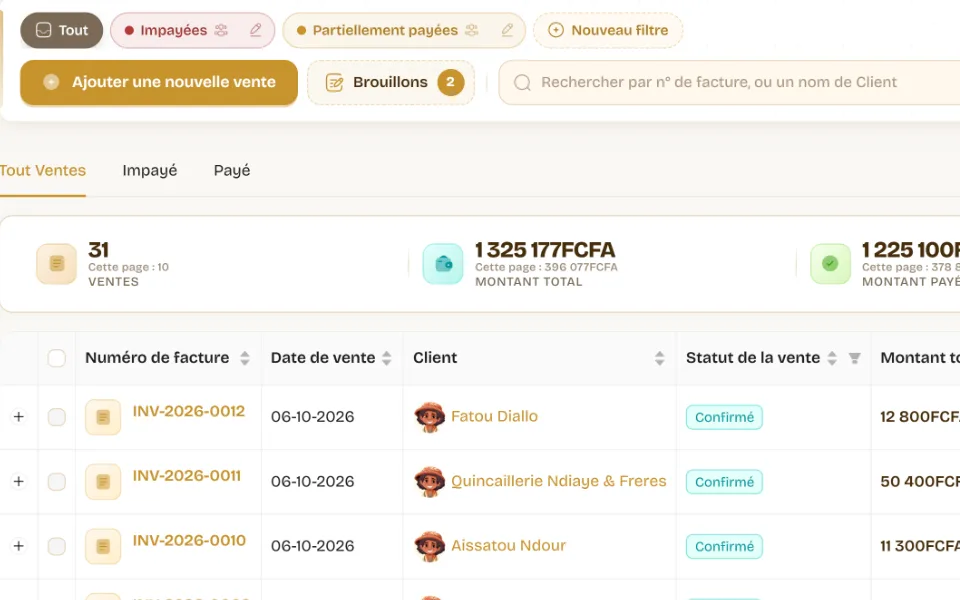This screenshot has height=600, width=960.
Task: Click Aissatou Ndour's avatar
Action: tap(429, 546)
